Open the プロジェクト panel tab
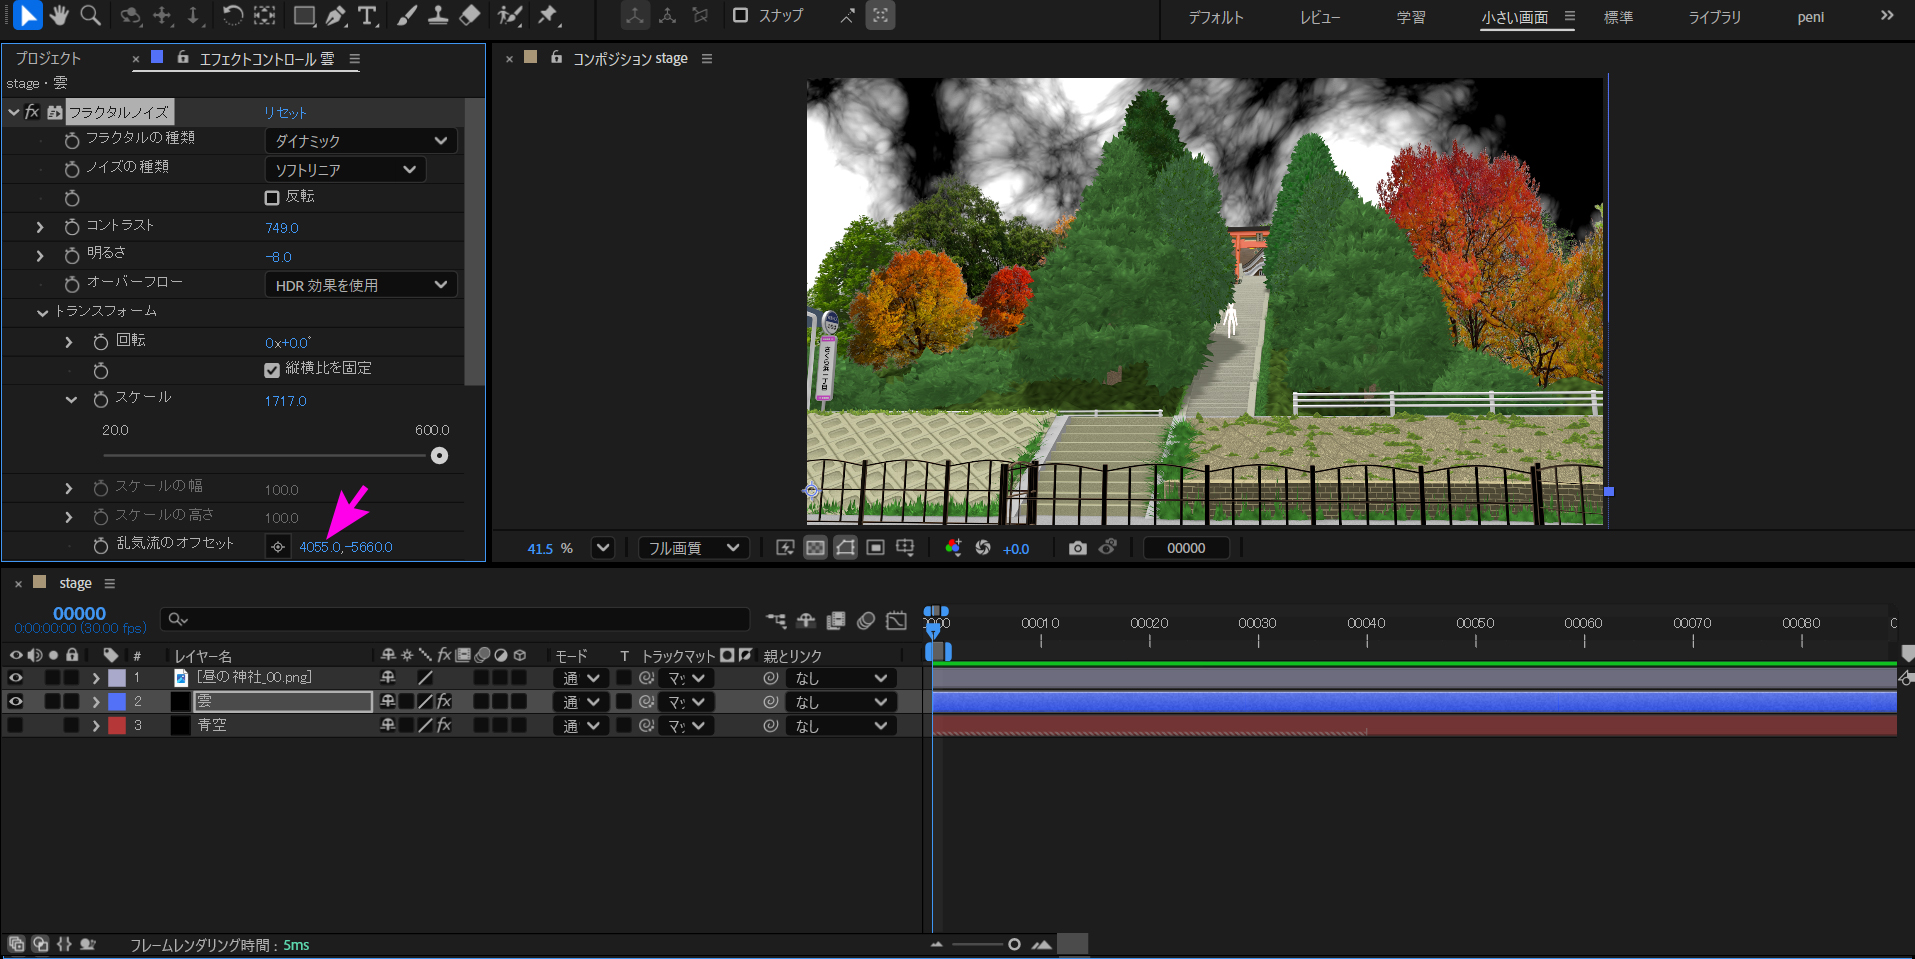1915x959 pixels. point(48,58)
